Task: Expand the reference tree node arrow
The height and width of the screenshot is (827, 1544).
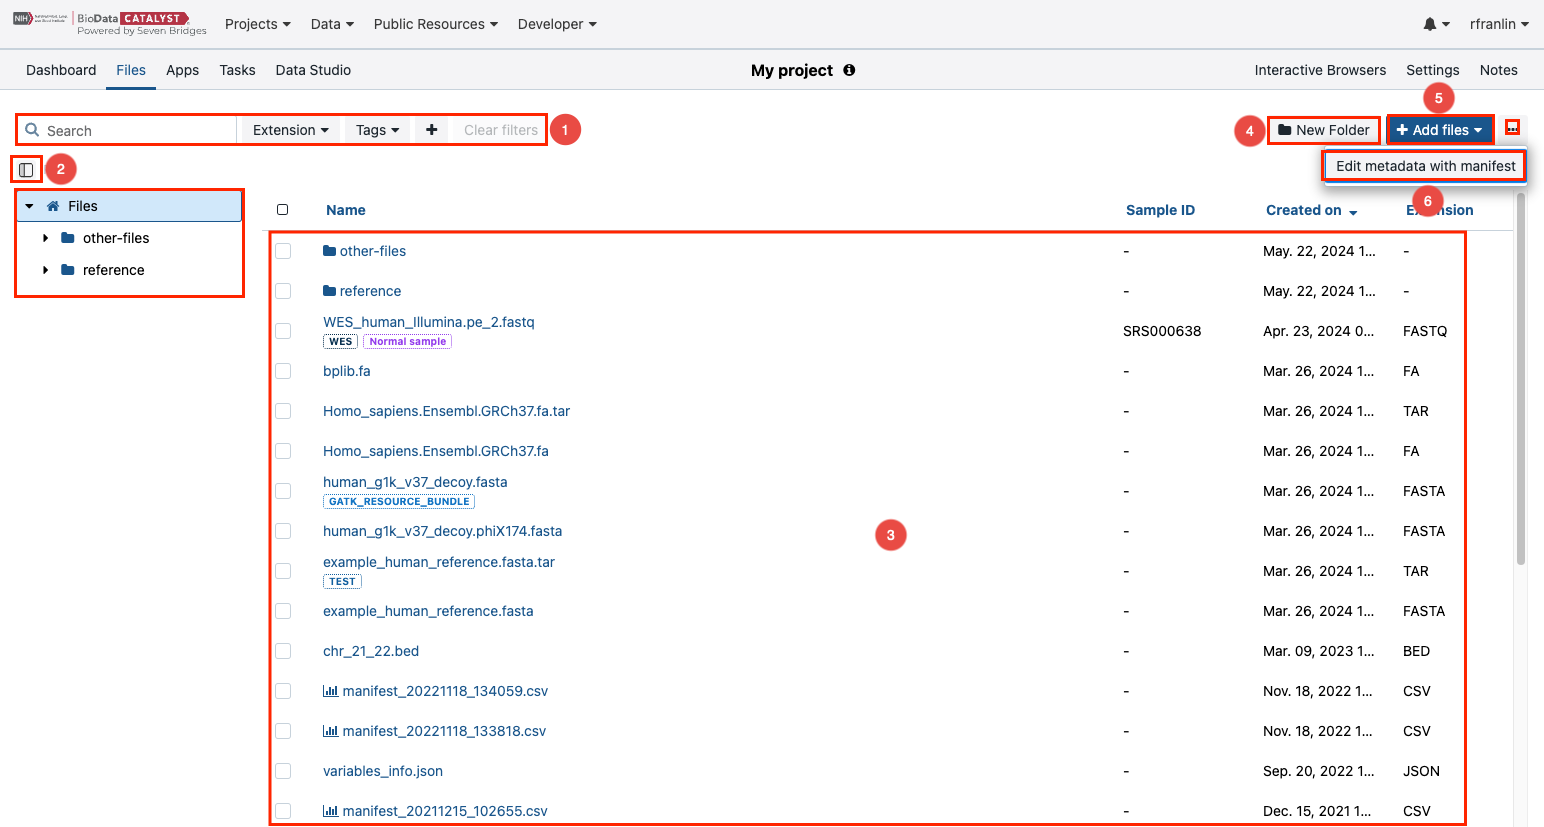Action: pyautogui.click(x=46, y=270)
